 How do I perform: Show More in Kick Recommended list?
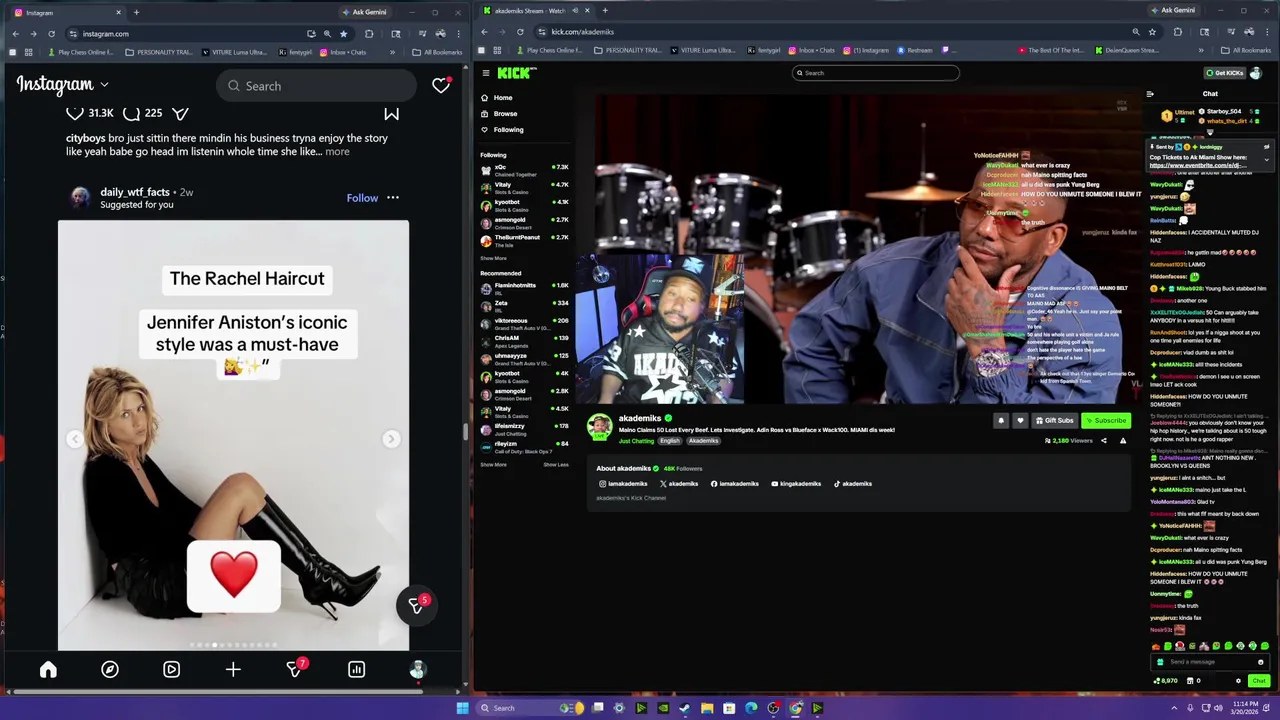tap(493, 464)
